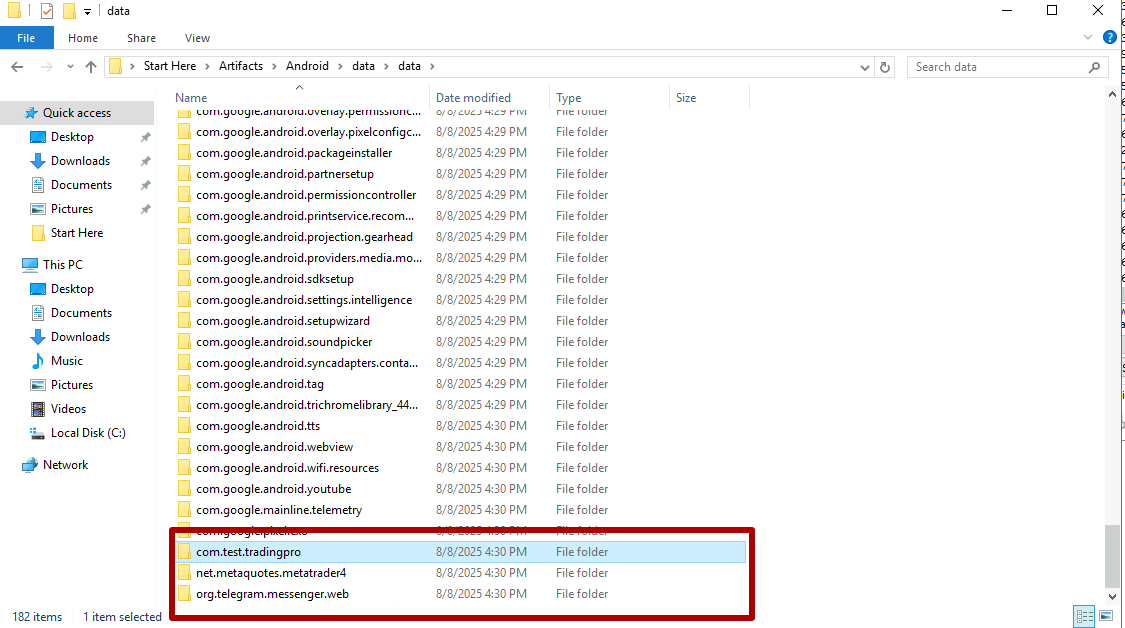This screenshot has width=1125, height=628.
Task: Select the com.google.android.tts folder icon
Action: (184, 426)
